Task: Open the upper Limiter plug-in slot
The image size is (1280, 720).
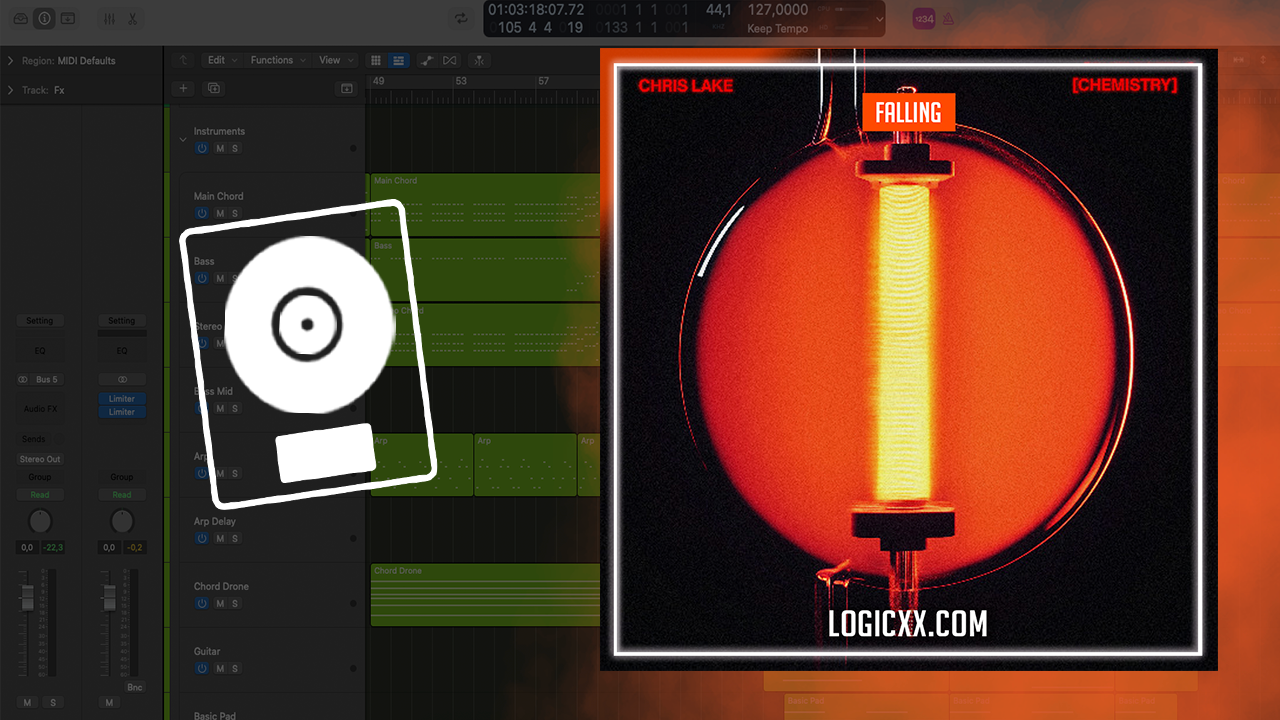Action: 122,399
